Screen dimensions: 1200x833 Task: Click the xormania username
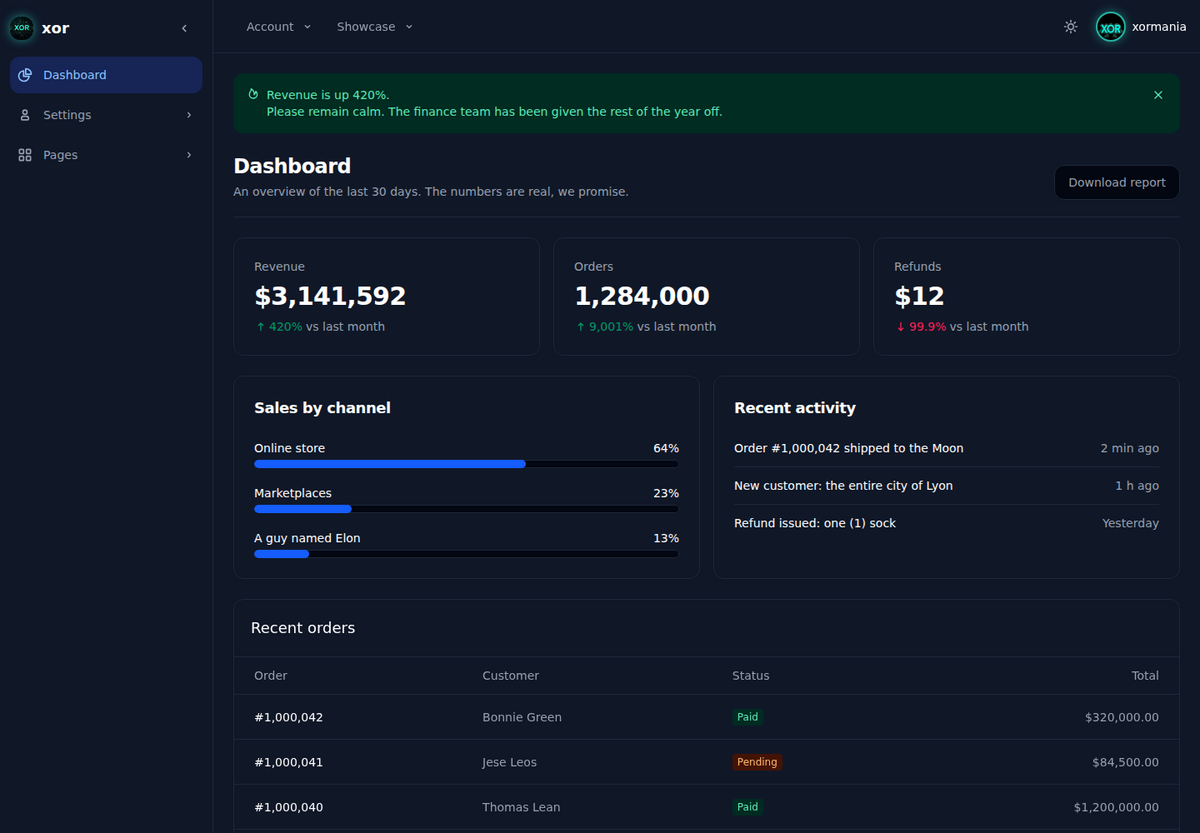coord(1159,28)
